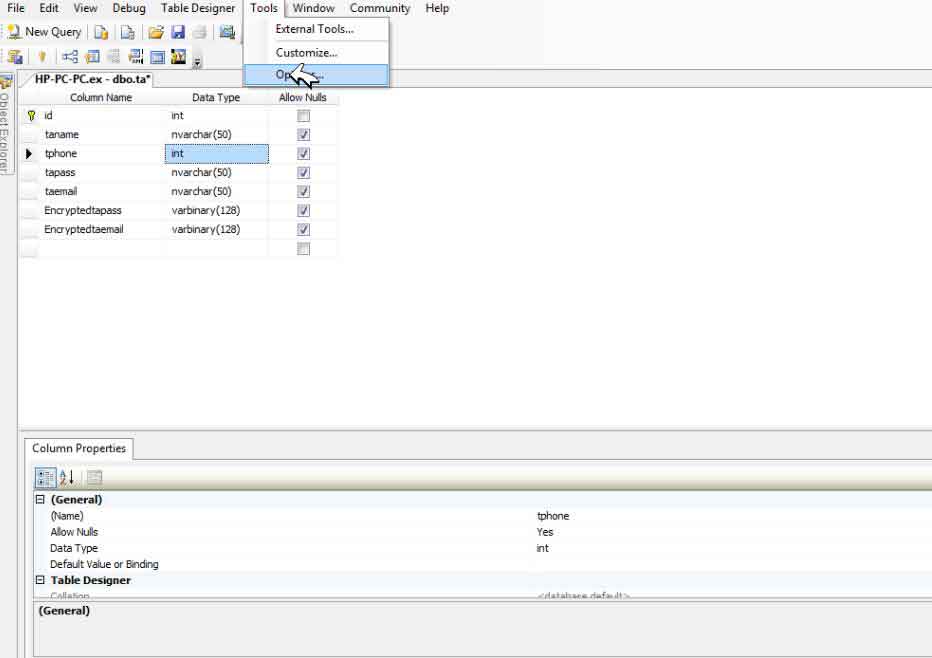
Task: Collapse the (General) properties section
Action: [x=40, y=500]
